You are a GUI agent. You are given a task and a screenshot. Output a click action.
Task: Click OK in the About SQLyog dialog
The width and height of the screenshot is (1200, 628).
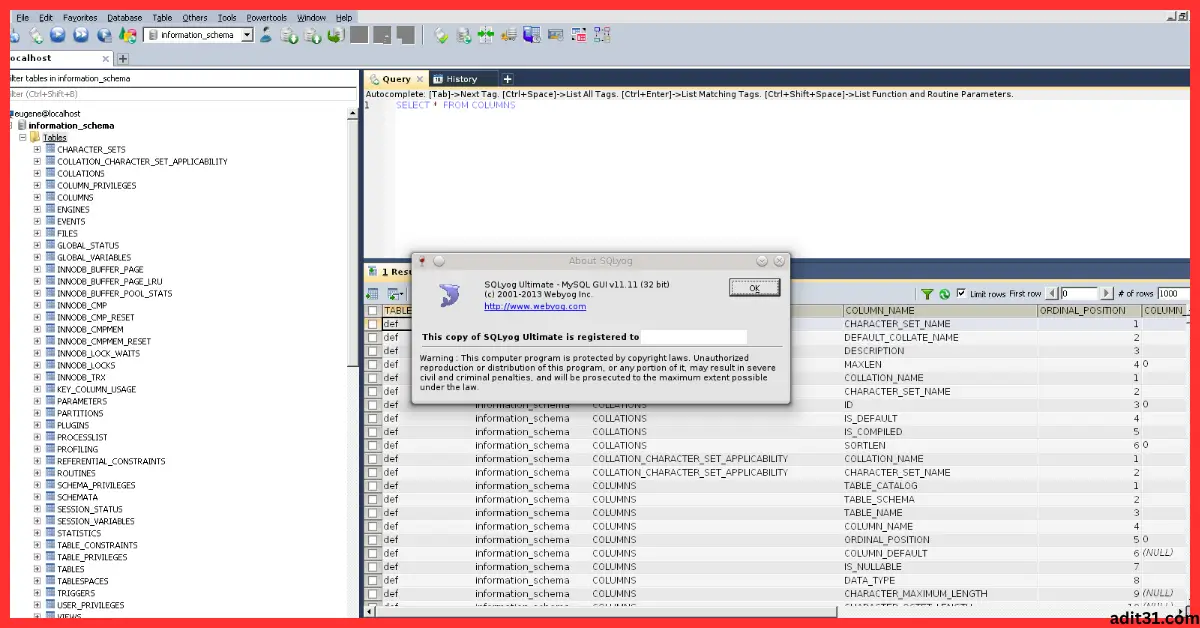click(755, 288)
